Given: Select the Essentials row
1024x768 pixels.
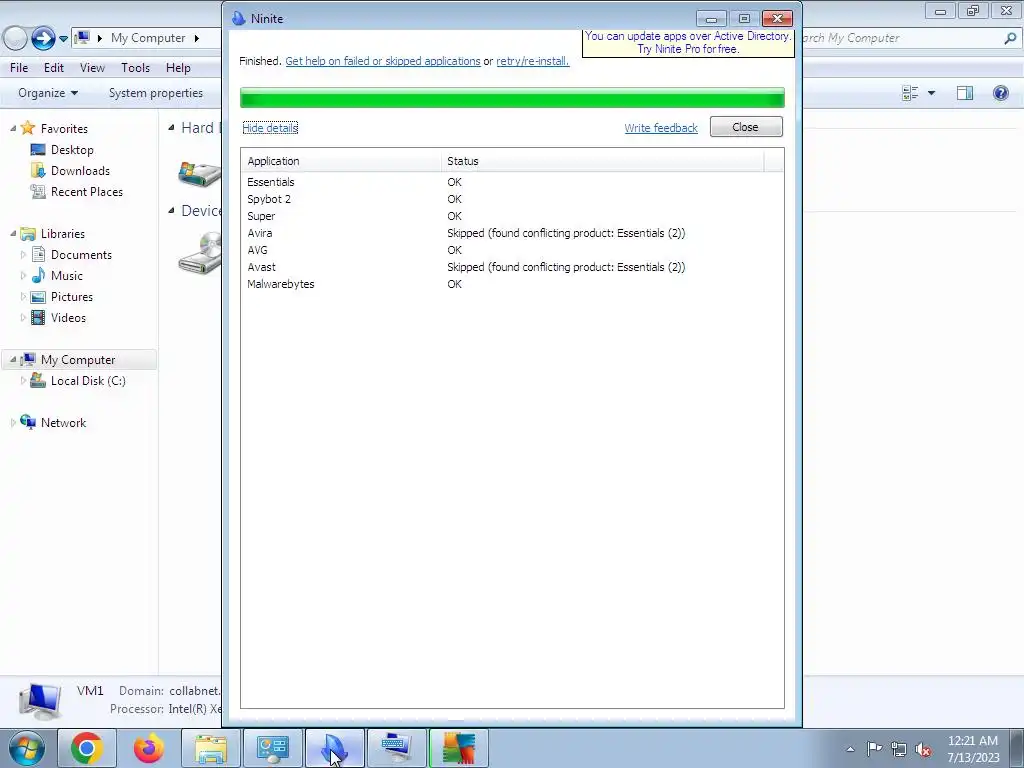Looking at the screenshot, I should click(512, 182).
